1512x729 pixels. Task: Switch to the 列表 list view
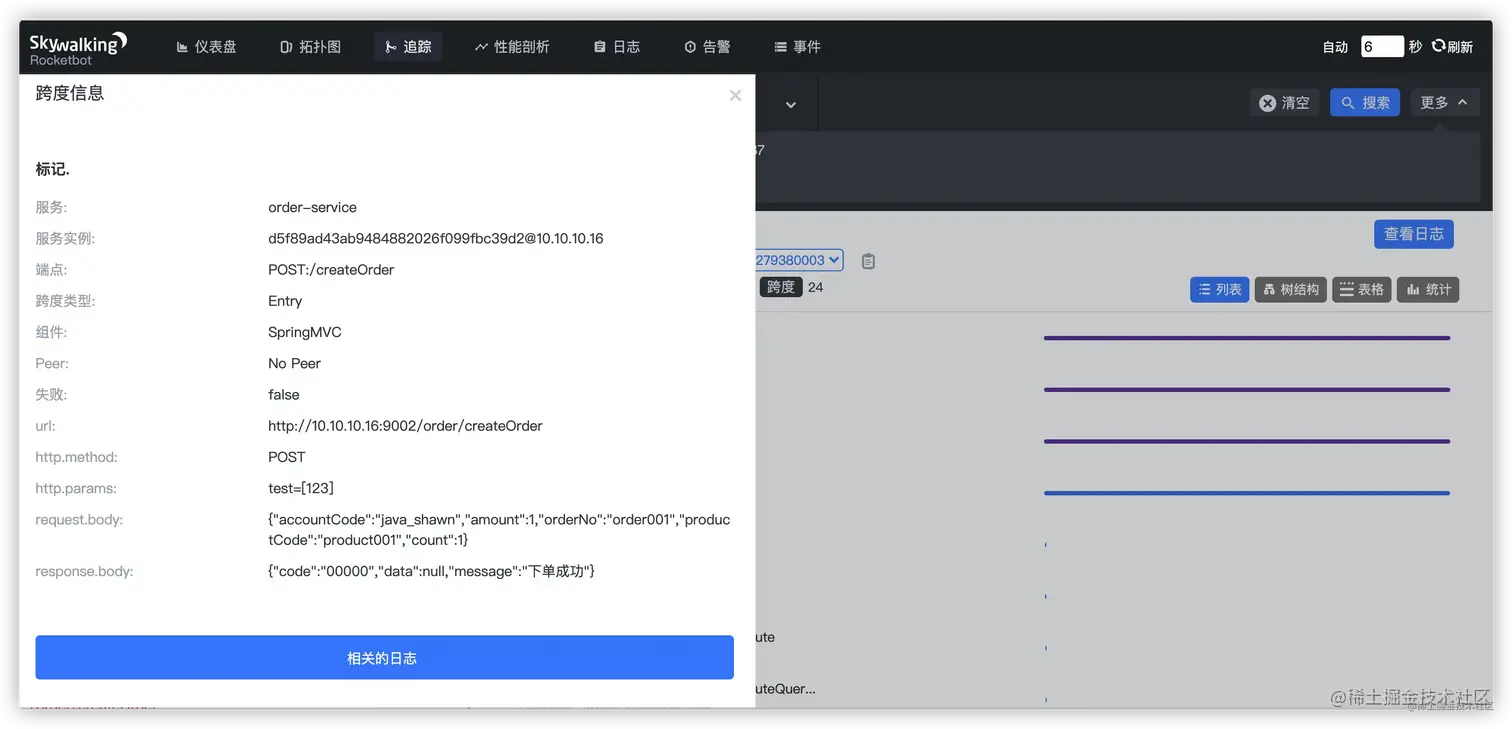pos(1219,290)
